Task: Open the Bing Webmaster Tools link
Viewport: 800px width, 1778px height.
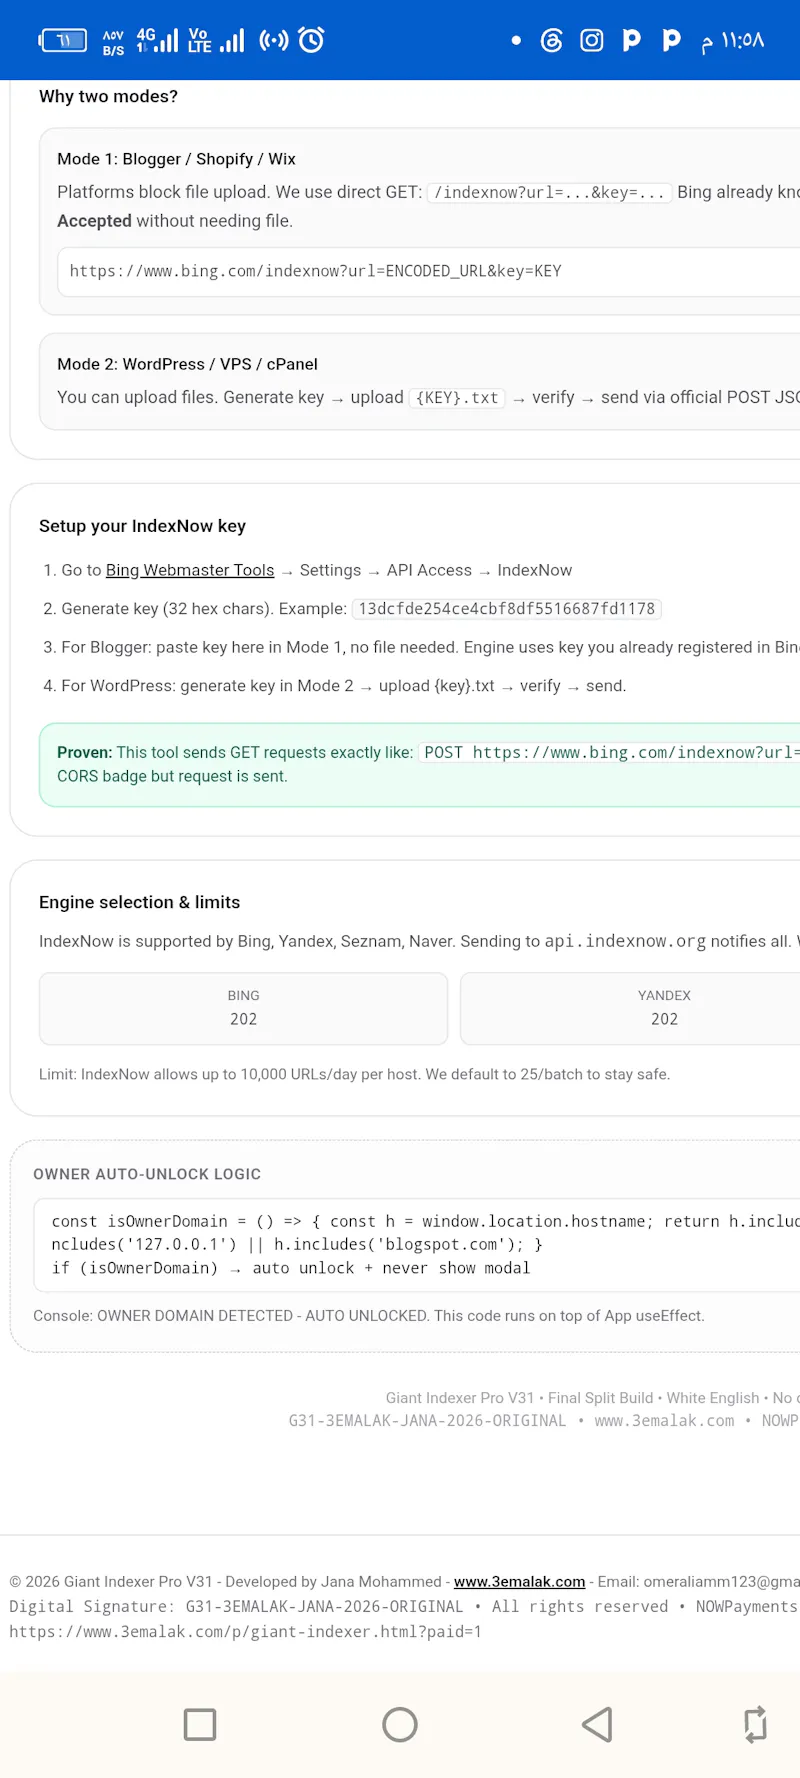Action: [190, 570]
